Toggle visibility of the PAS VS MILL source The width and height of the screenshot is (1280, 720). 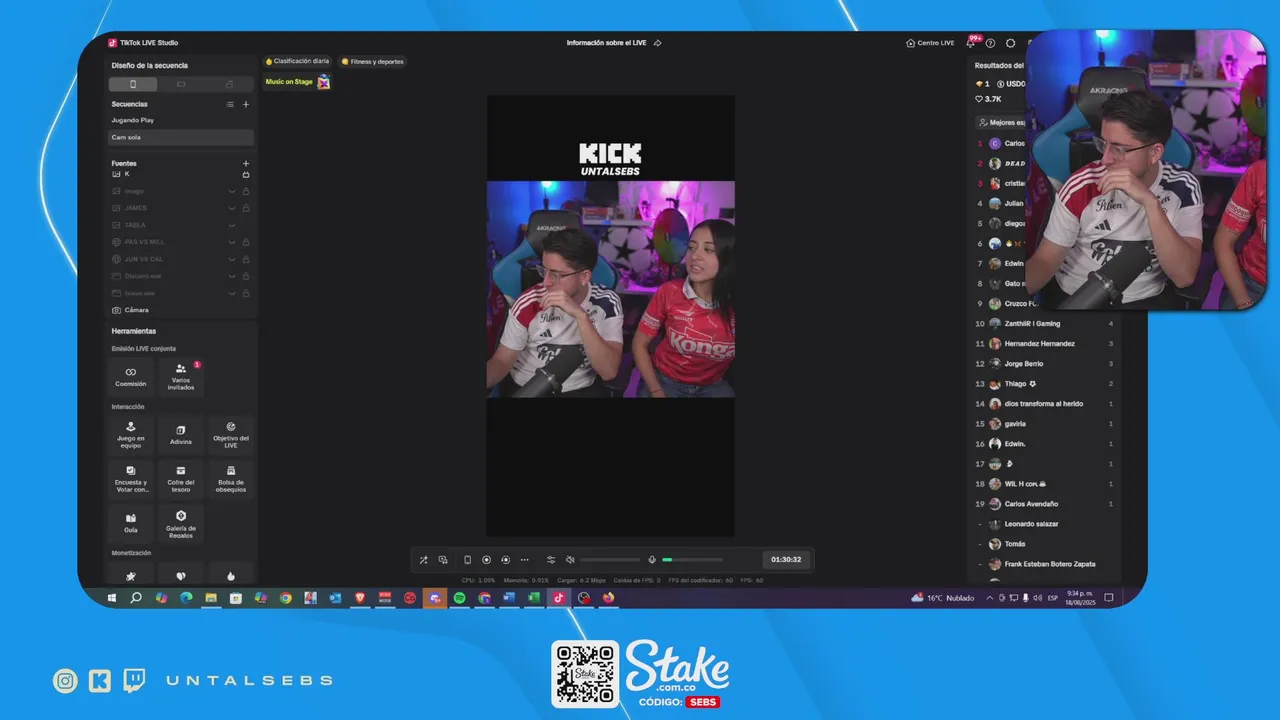pyautogui.click(x=232, y=242)
